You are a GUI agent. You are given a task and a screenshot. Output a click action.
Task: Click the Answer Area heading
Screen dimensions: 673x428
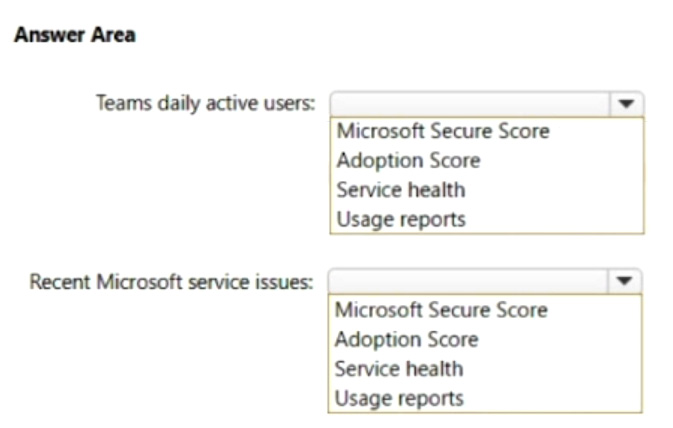(x=74, y=35)
